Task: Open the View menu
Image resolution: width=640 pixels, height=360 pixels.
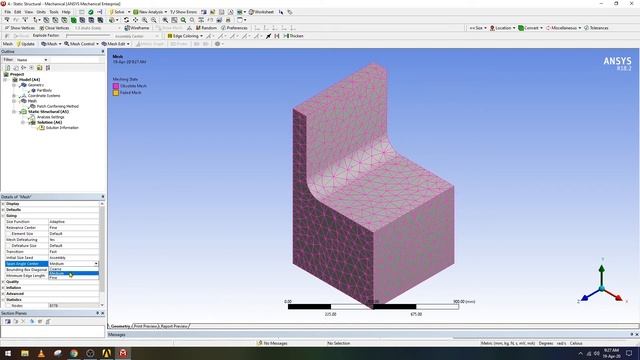Action: click(x=29, y=12)
